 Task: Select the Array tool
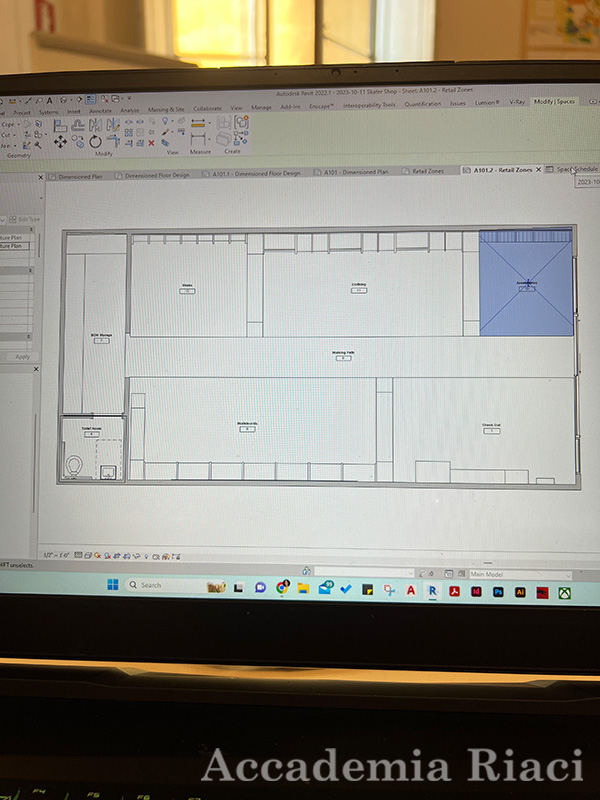129,133
